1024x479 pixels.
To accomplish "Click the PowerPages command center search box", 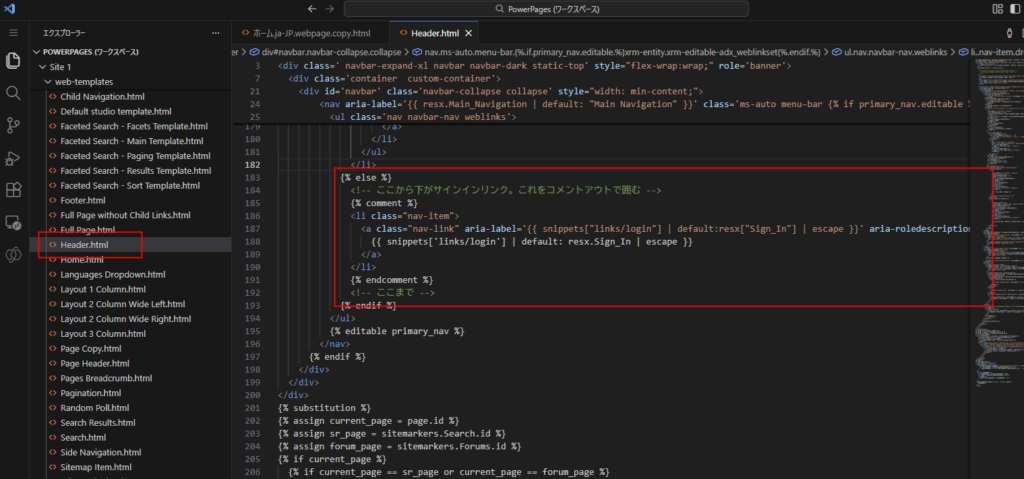I will point(561,9).
